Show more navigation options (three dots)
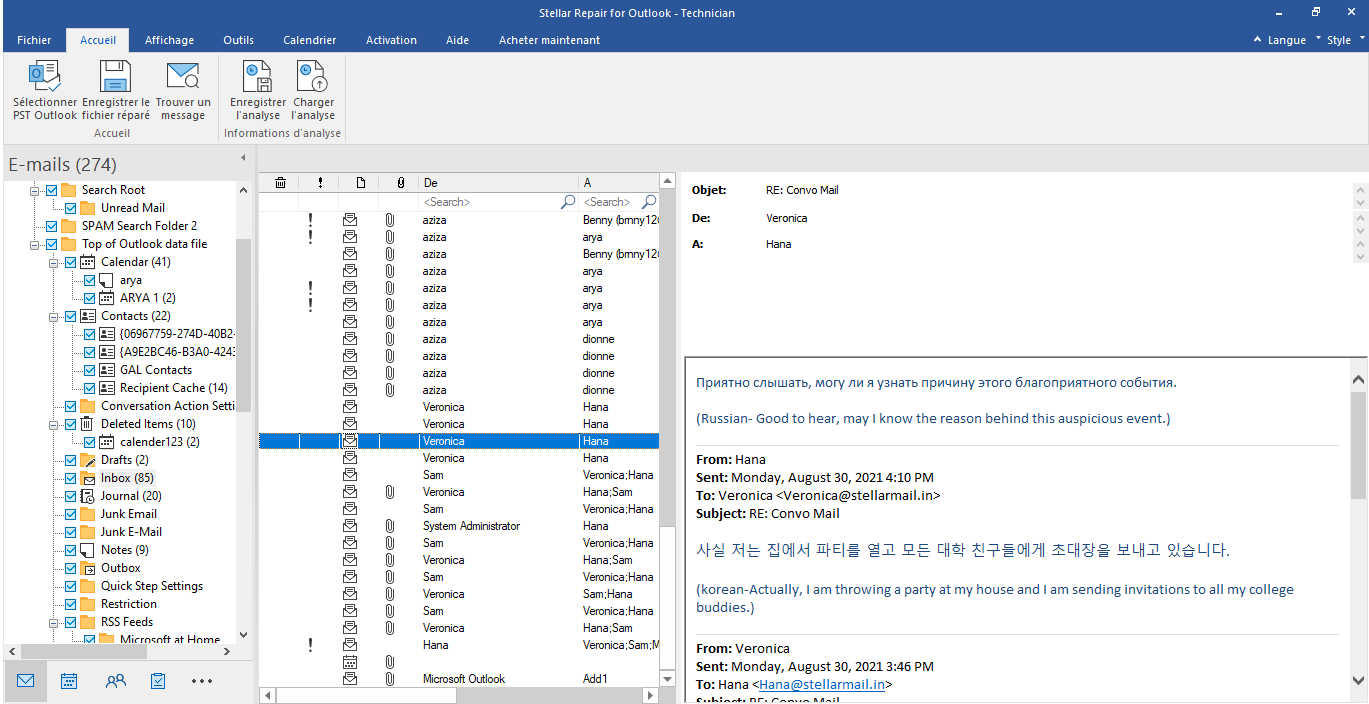 pyautogui.click(x=202, y=681)
